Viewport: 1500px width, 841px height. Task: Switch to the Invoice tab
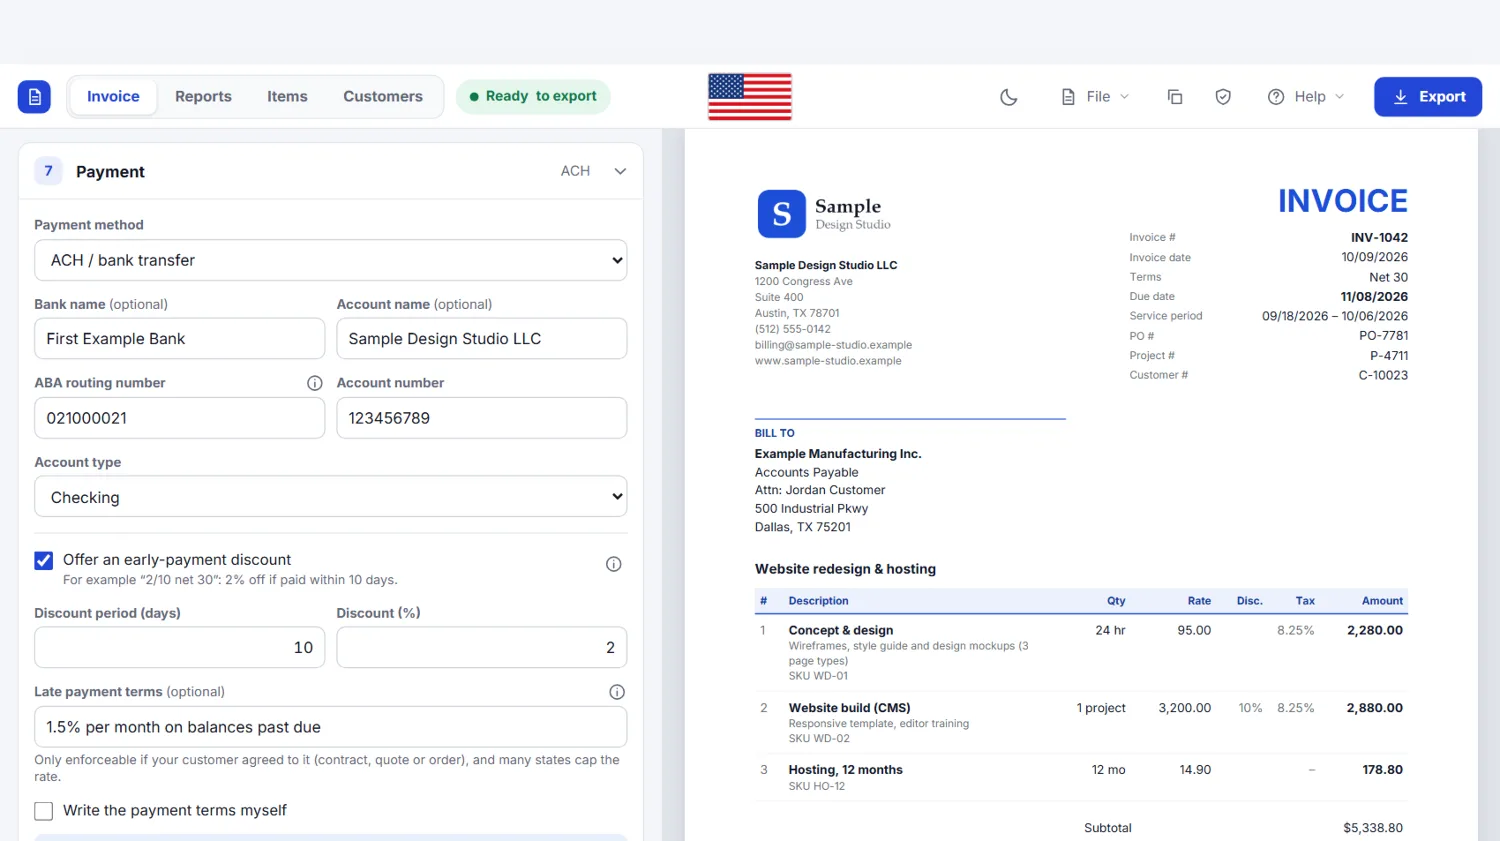pyautogui.click(x=113, y=97)
